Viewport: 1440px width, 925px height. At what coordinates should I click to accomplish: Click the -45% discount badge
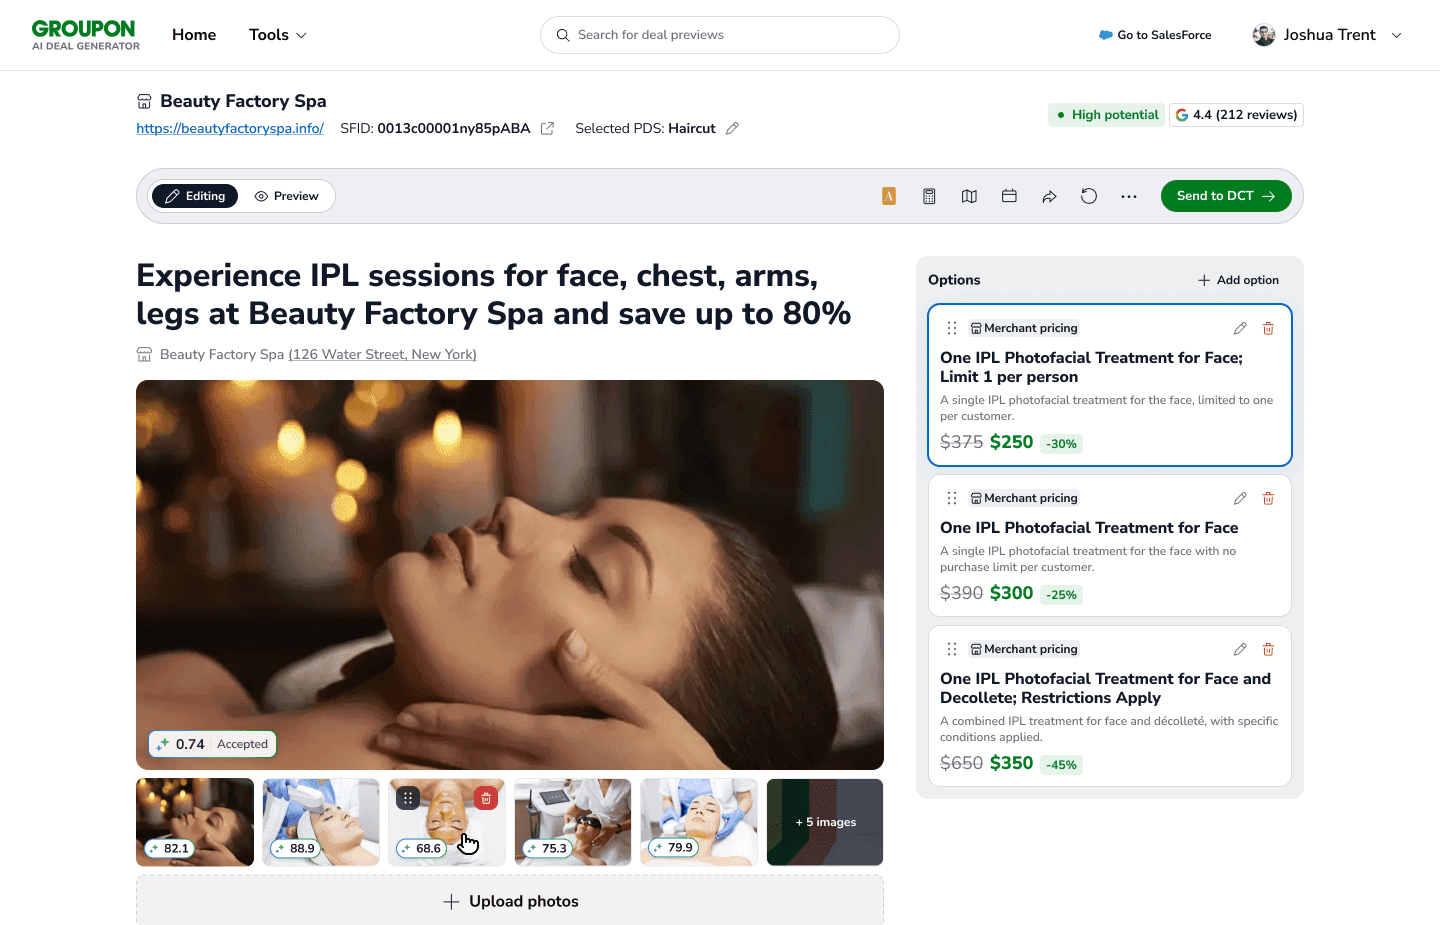tap(1061, 765)
